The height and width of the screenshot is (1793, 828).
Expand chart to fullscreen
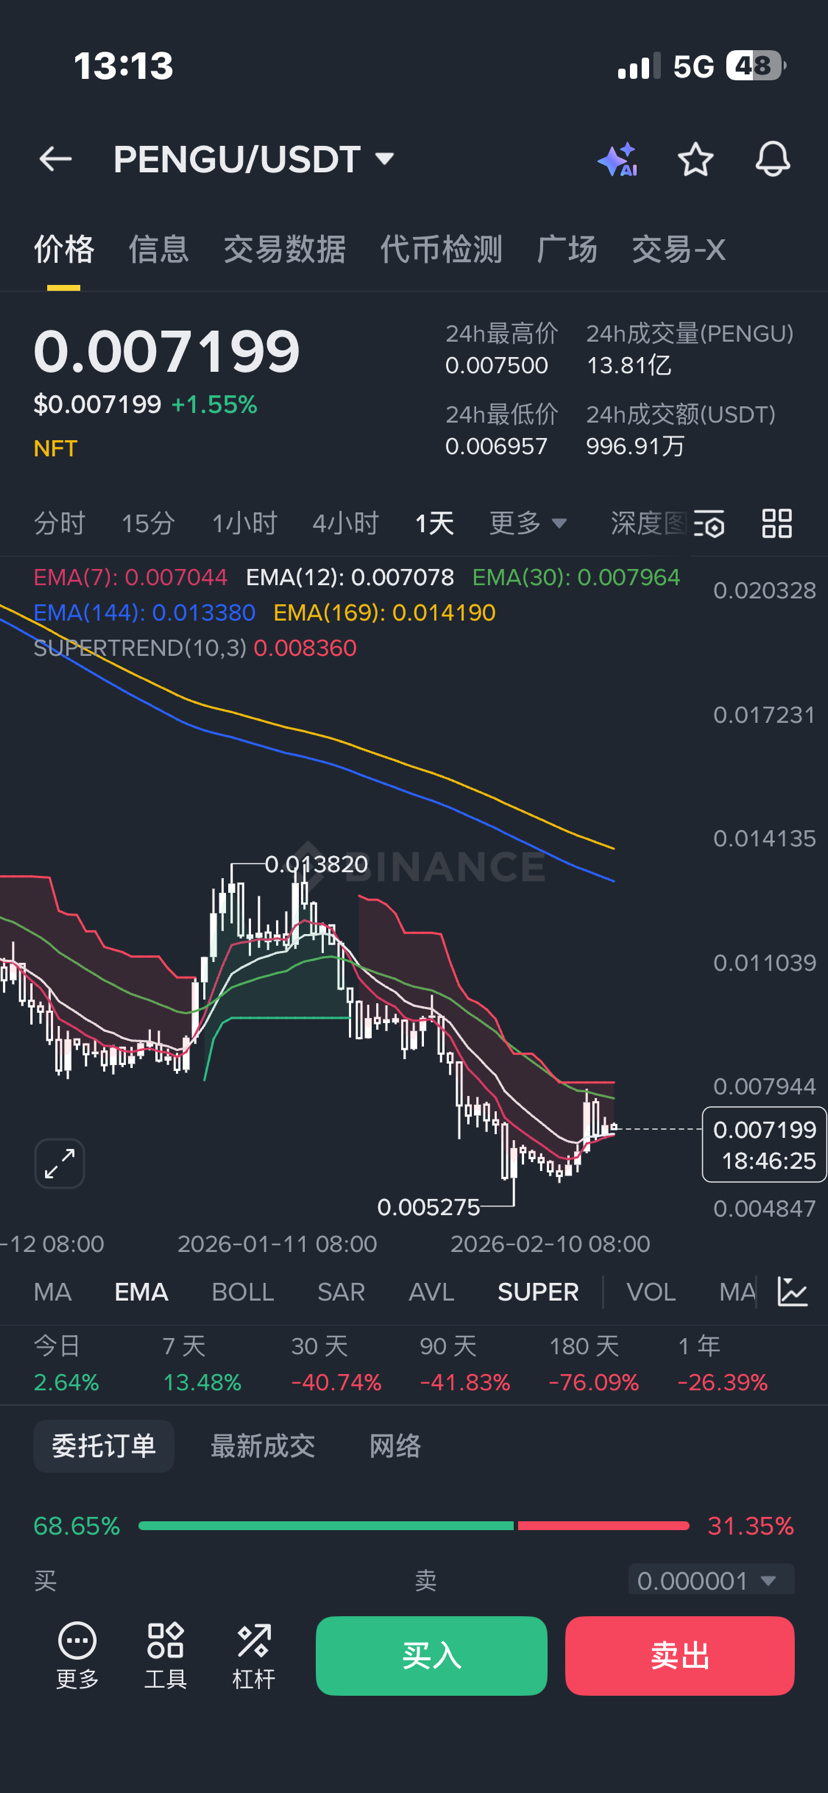pyautogui.click(x=60, y=1163)
